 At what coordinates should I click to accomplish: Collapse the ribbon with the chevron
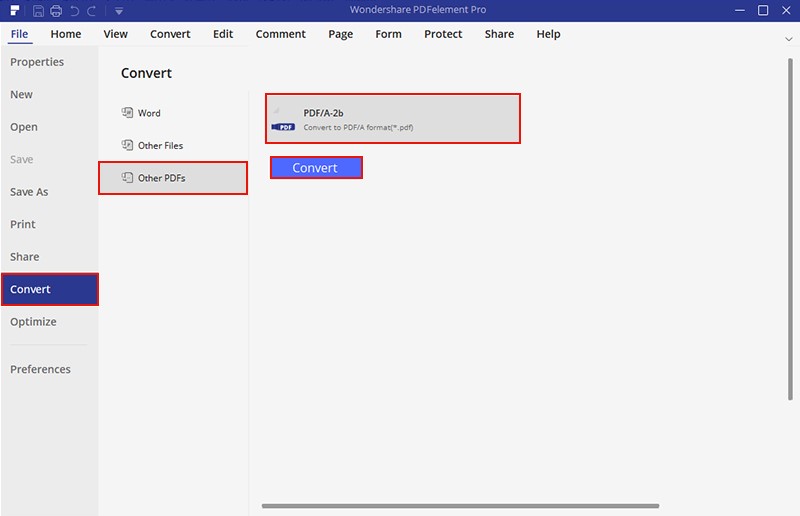(788, 39)
